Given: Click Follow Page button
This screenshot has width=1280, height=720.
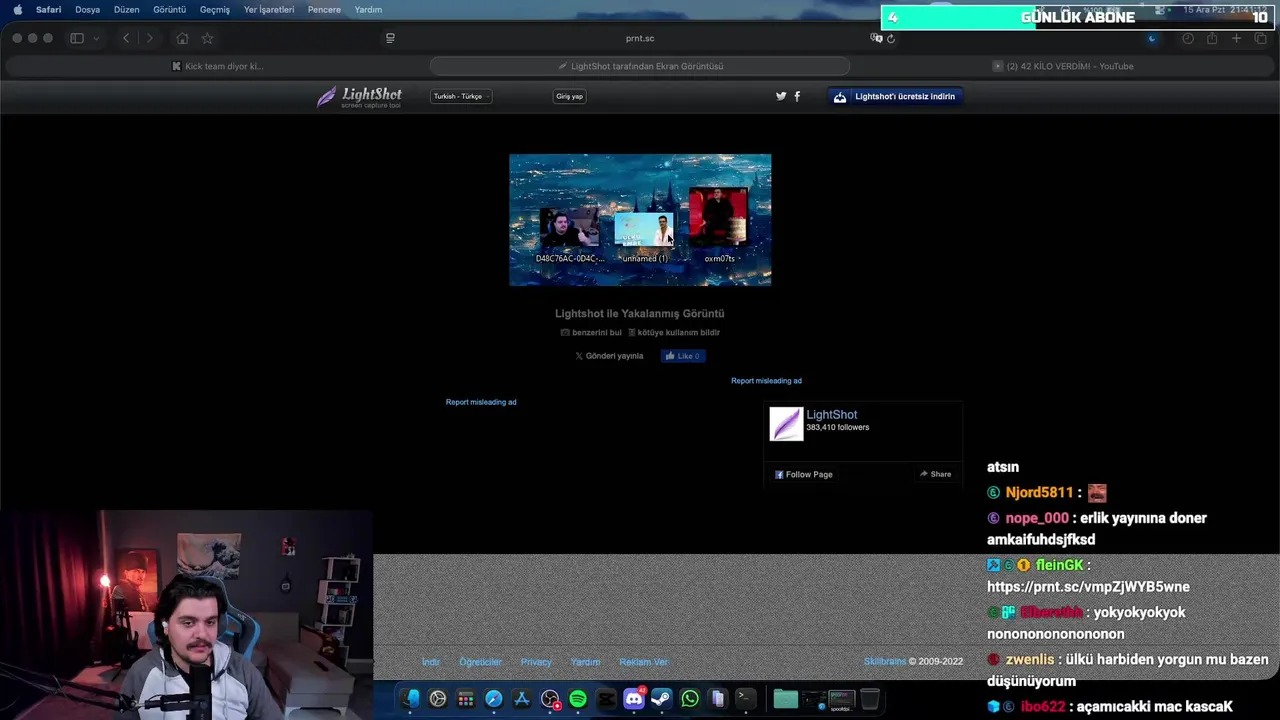Looking at the screenshot, I should (x=803, y=474).
